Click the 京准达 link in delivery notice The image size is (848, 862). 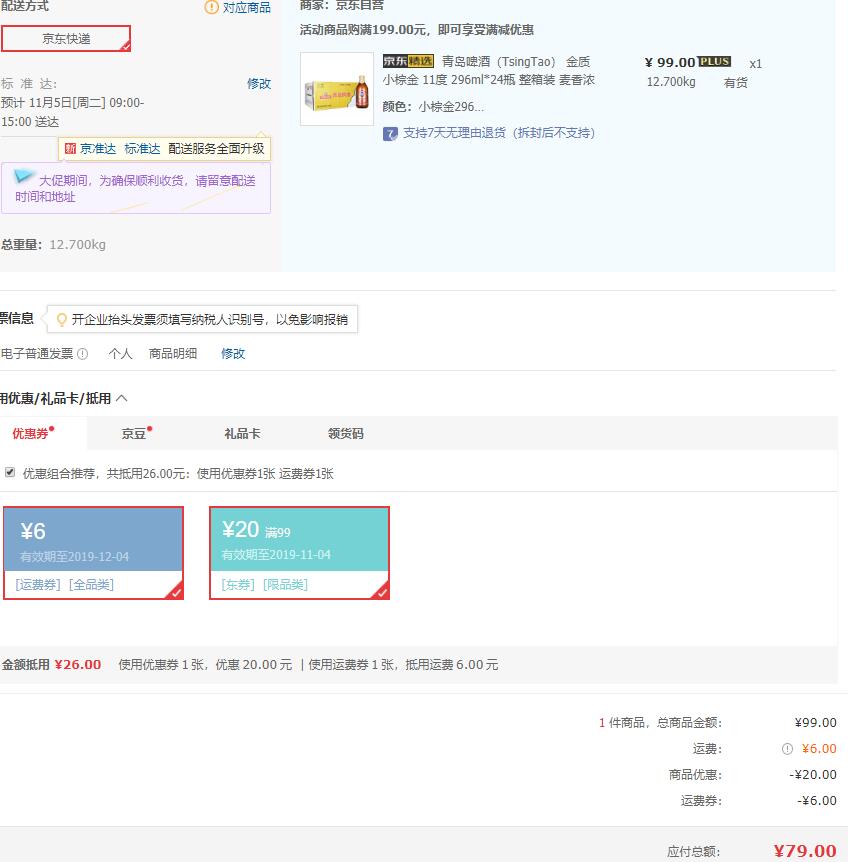pos(98,149)
